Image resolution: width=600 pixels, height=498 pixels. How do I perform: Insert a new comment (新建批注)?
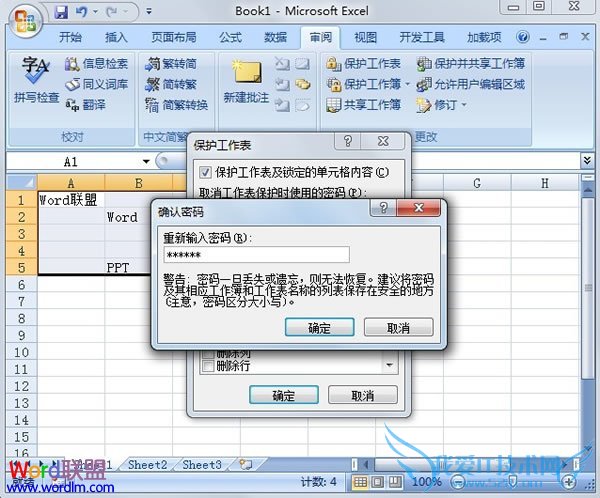click(246, 81)
